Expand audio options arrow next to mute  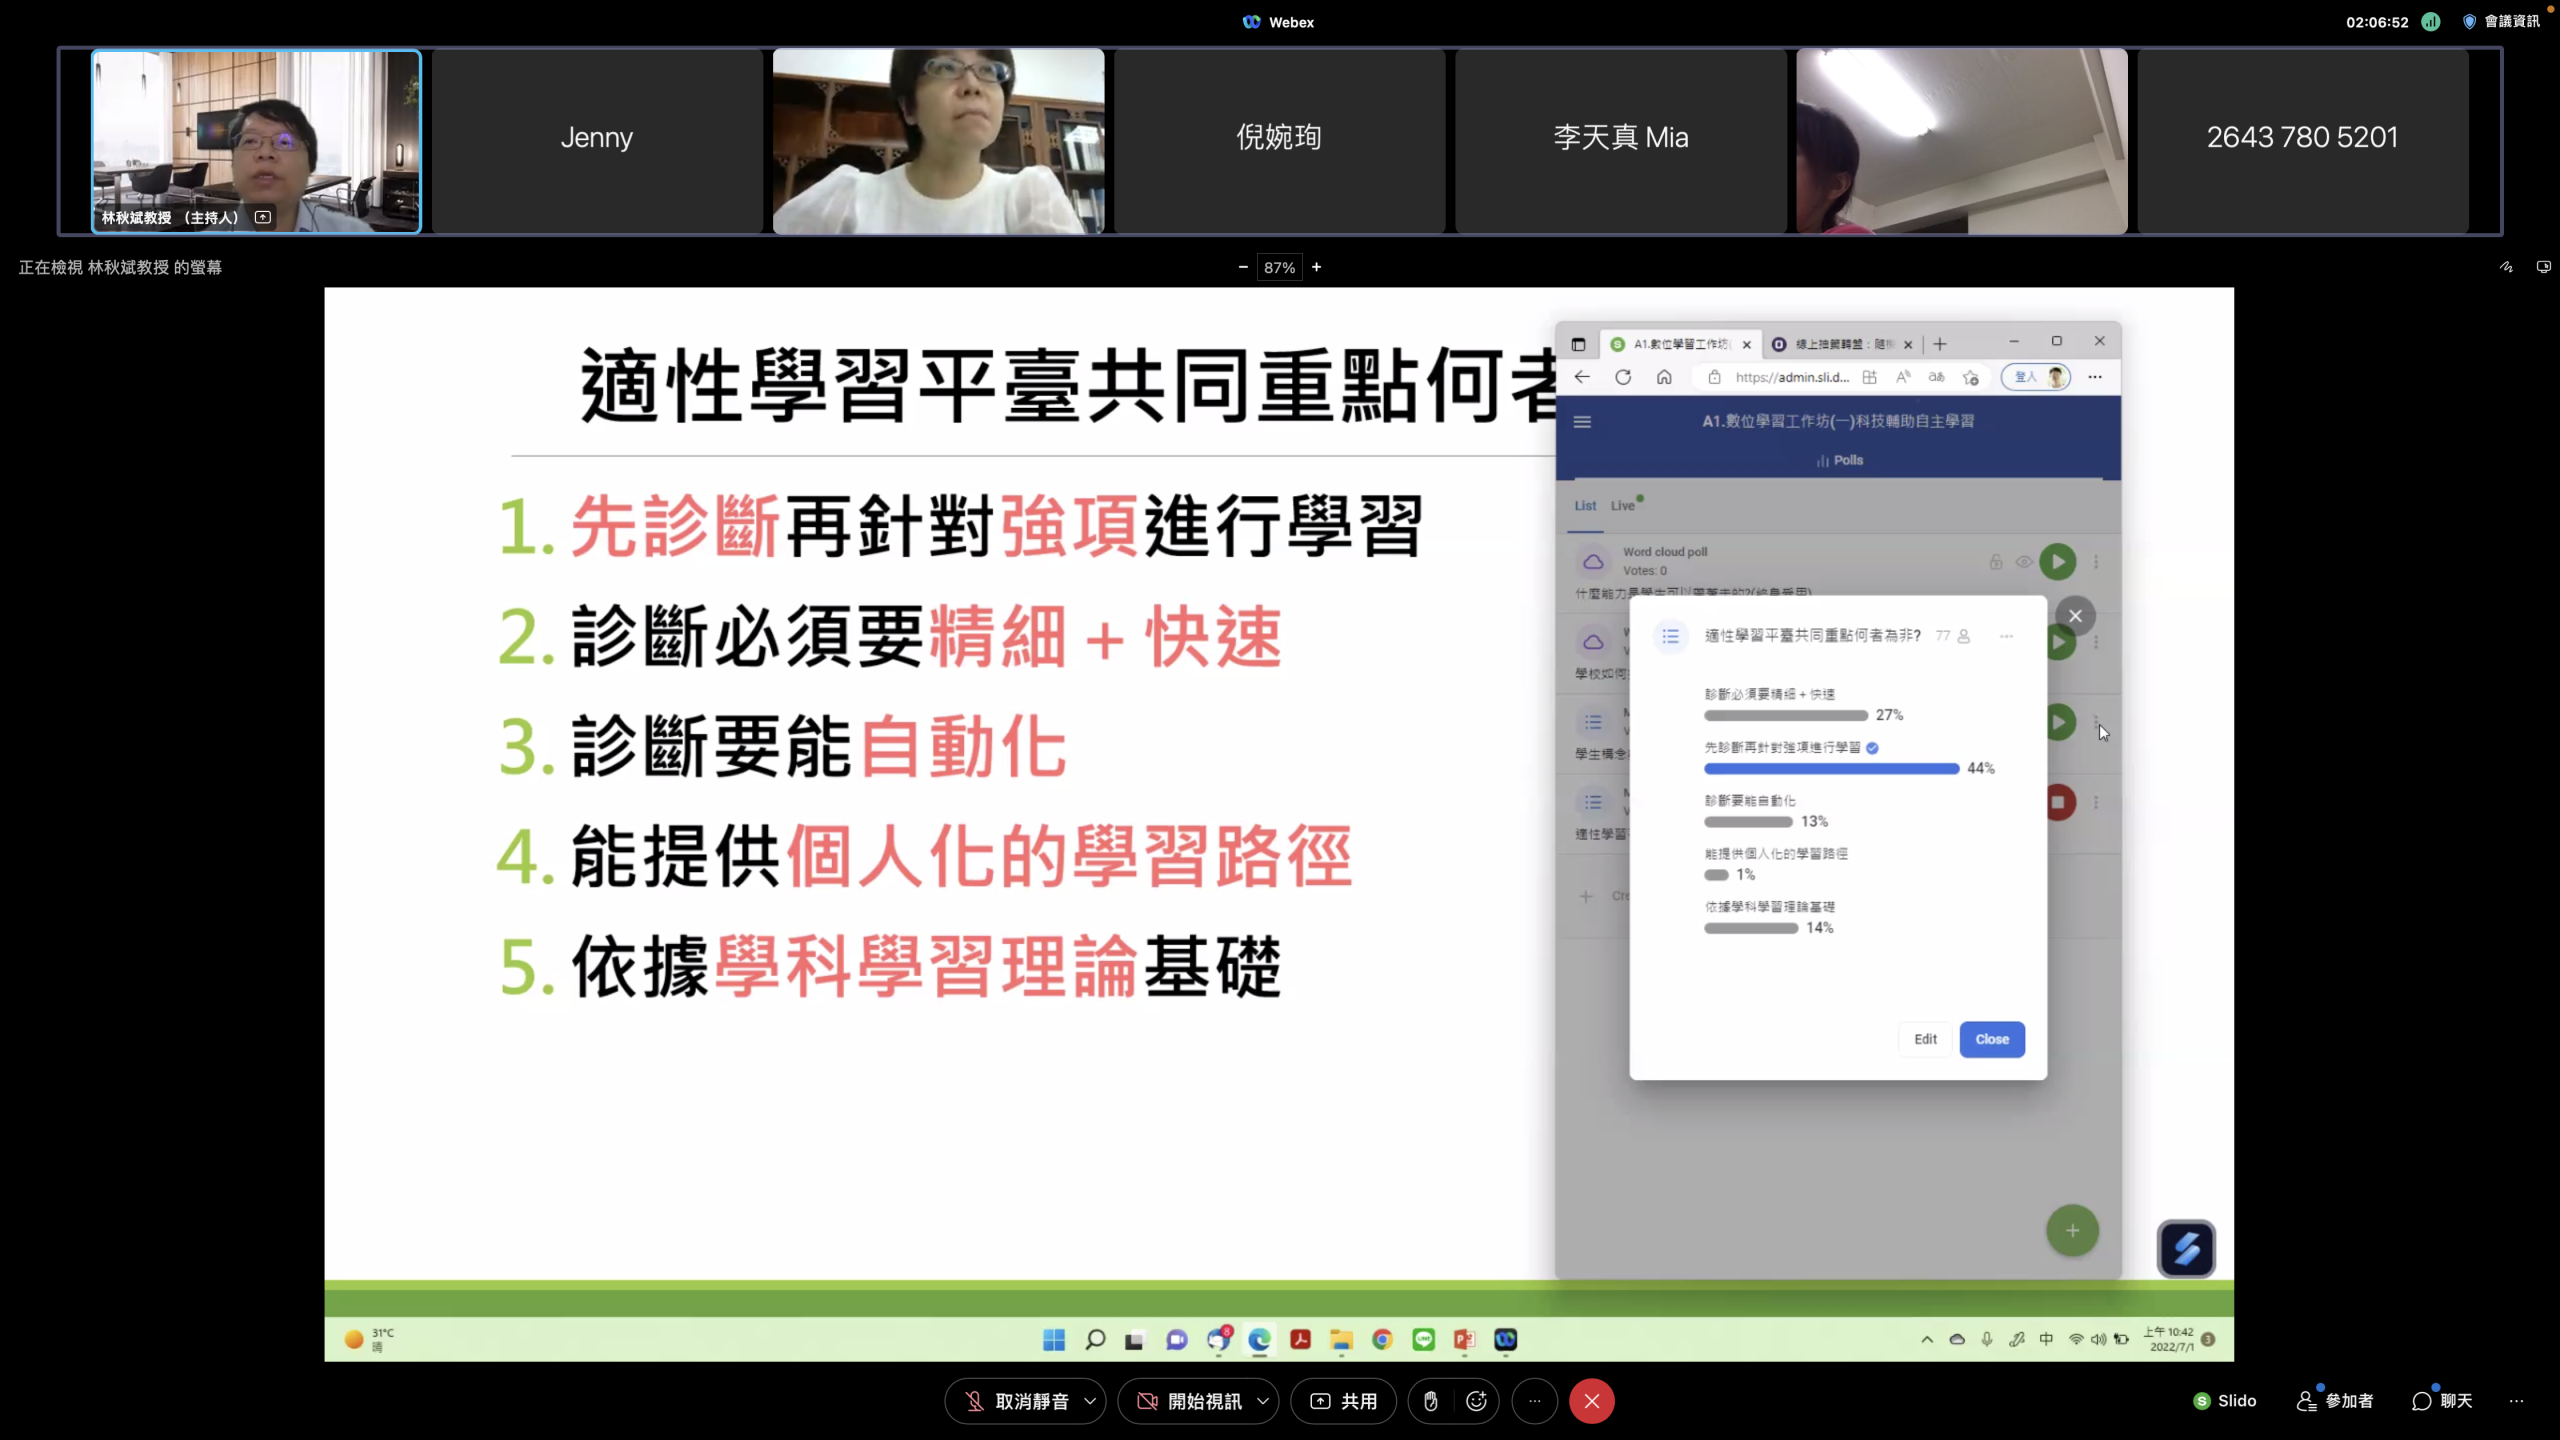[x=1090, y=1401]
